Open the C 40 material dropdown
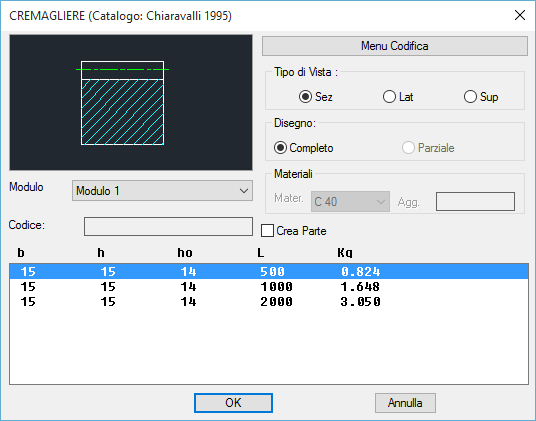536x421 pixels. 350,202
